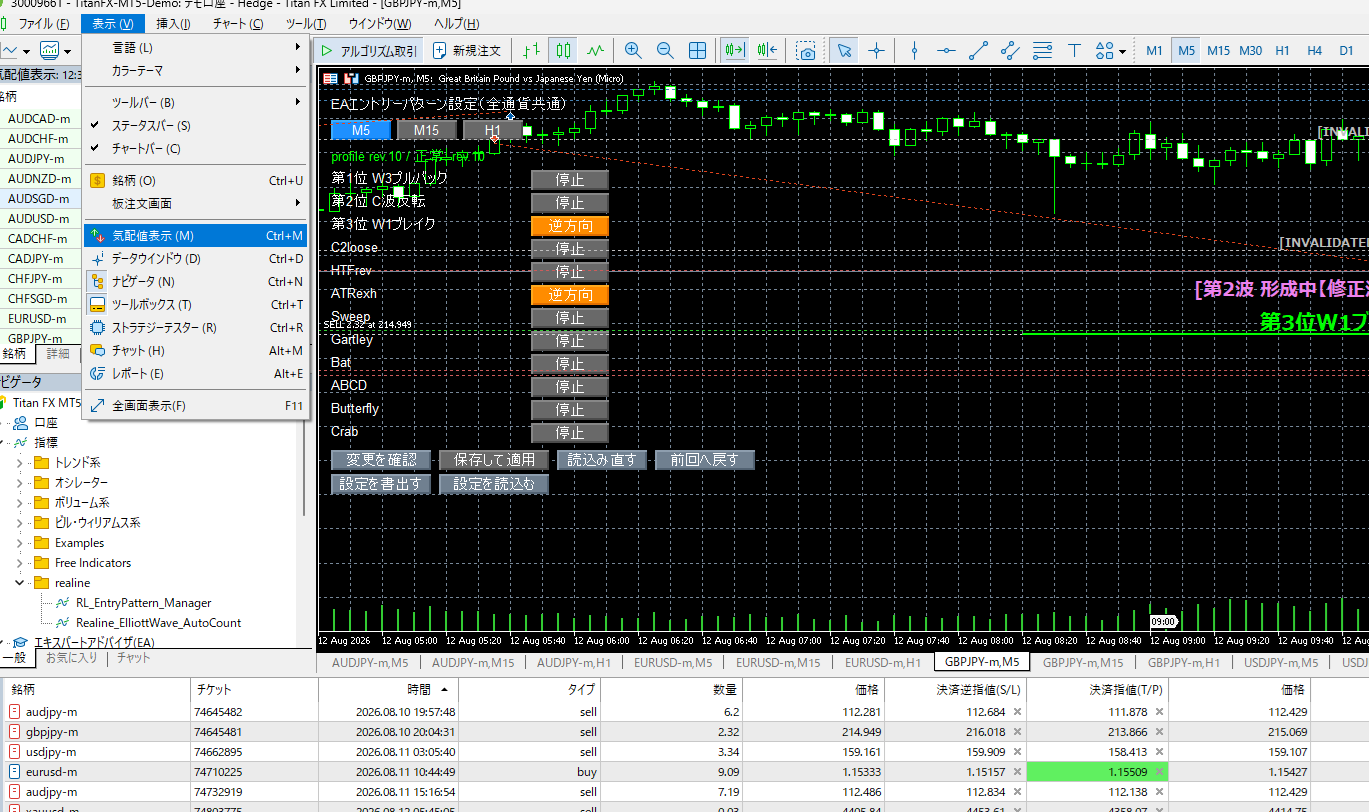Viewport: 1369px width, 812px height.
Task: Switch chart to bar chart display
Action: [x=532, y=50]
